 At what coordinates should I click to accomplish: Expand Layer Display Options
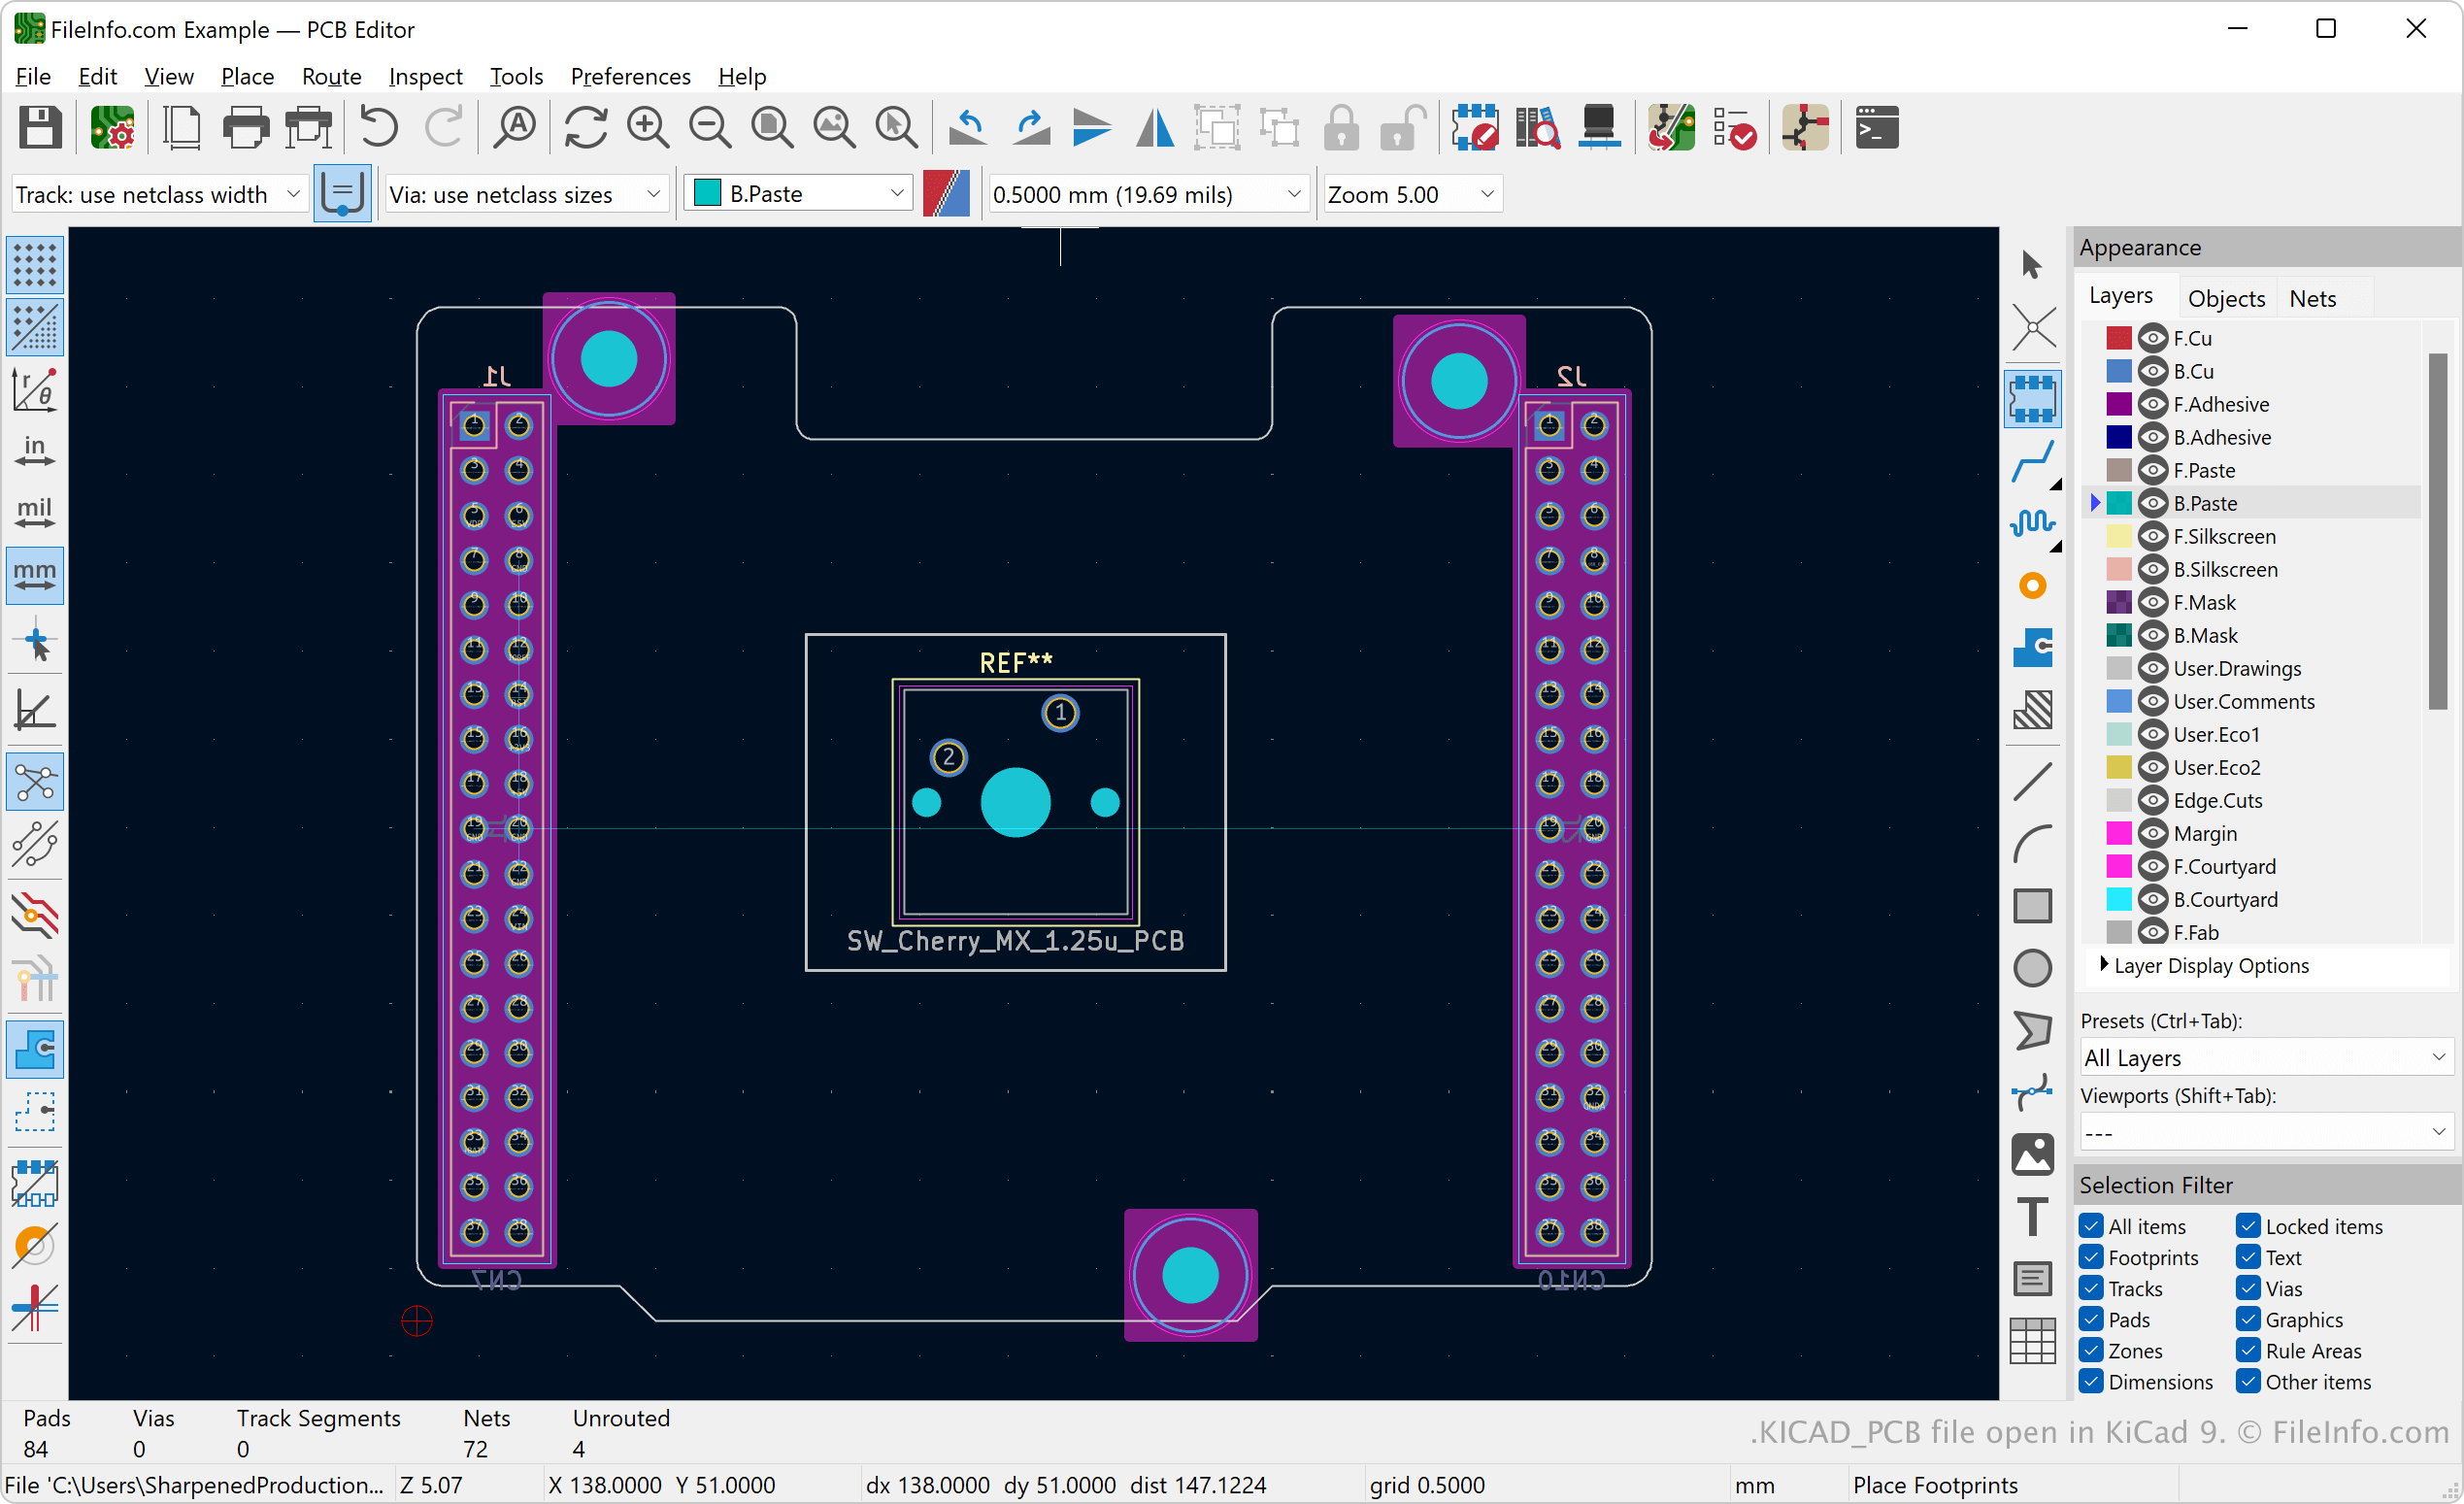coord(2104,965)
